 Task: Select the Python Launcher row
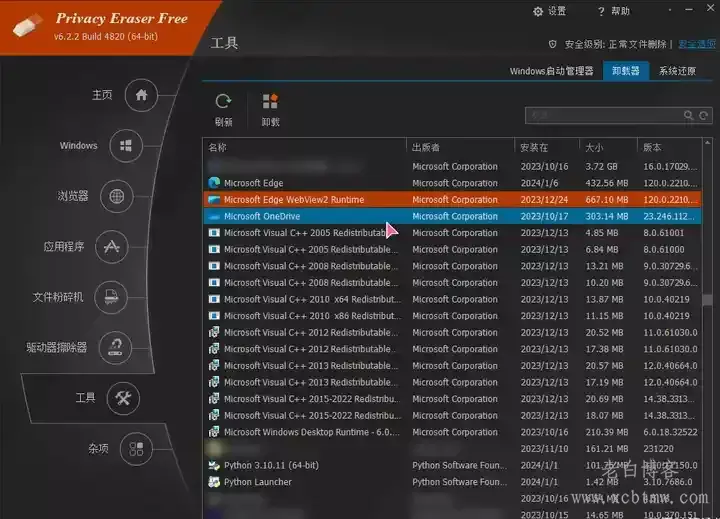(452, 482)
